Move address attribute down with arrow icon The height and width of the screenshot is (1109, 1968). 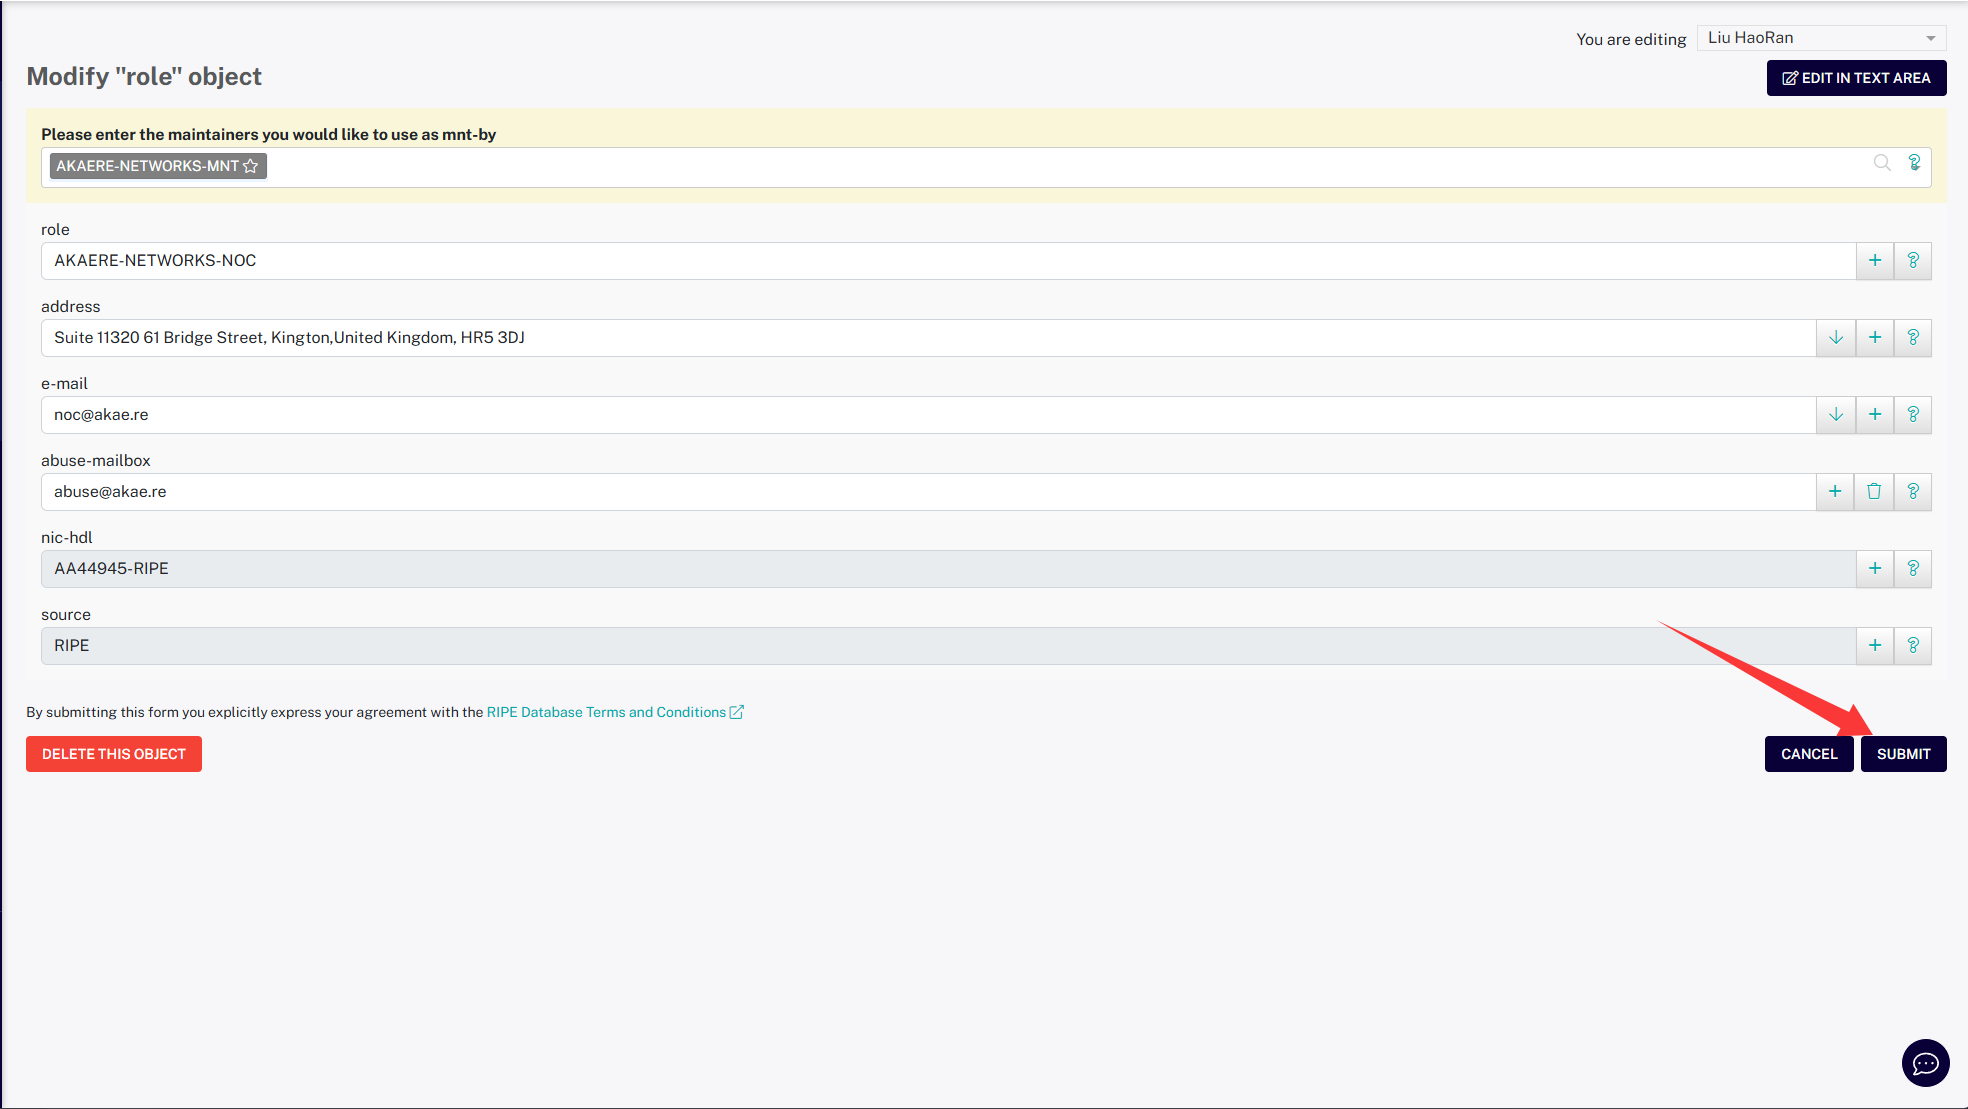(x=1836, y=338)
